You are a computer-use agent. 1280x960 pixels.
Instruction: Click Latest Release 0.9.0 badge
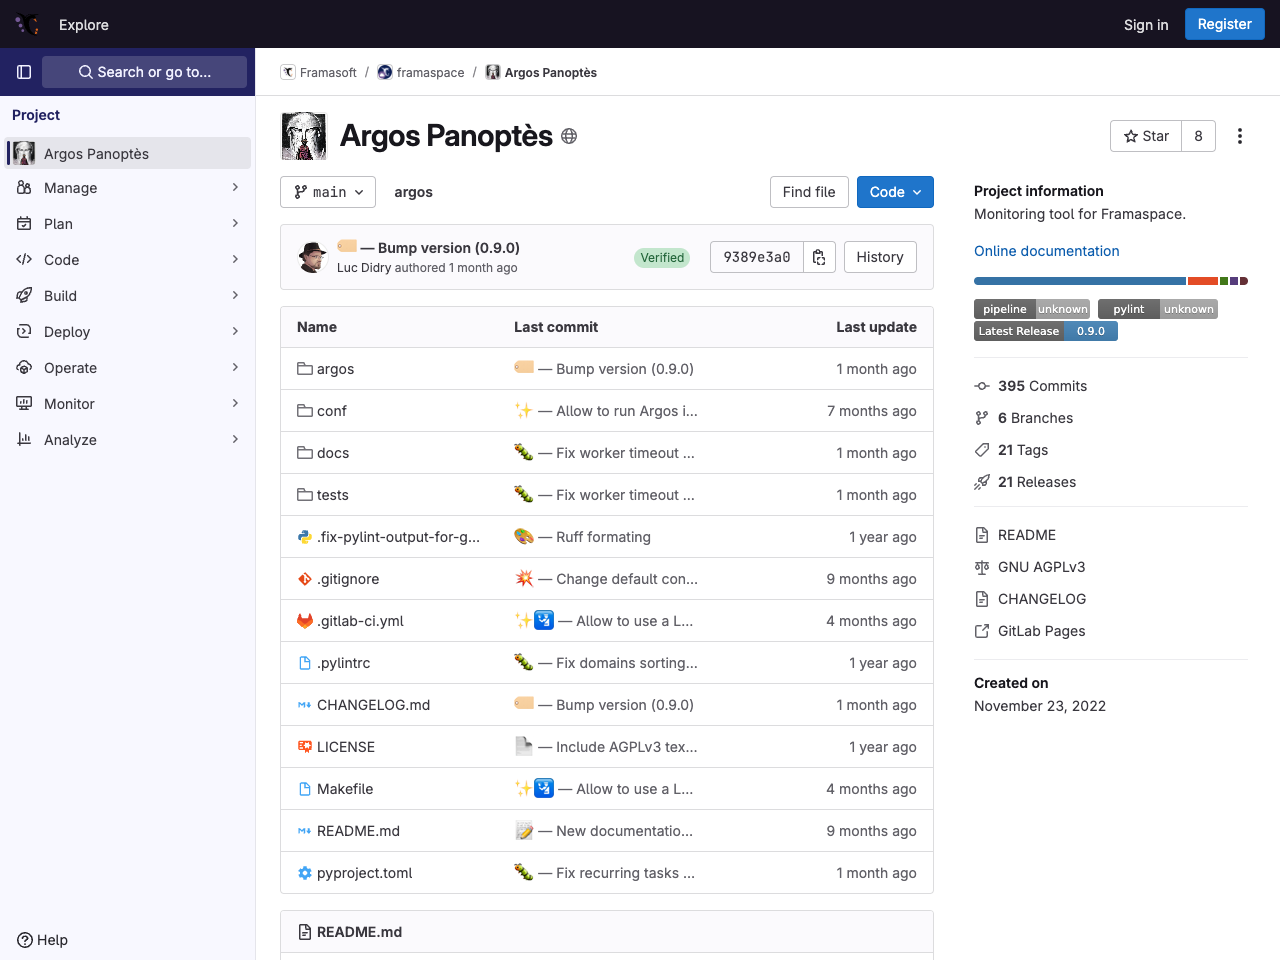(x=1046, y=331)
